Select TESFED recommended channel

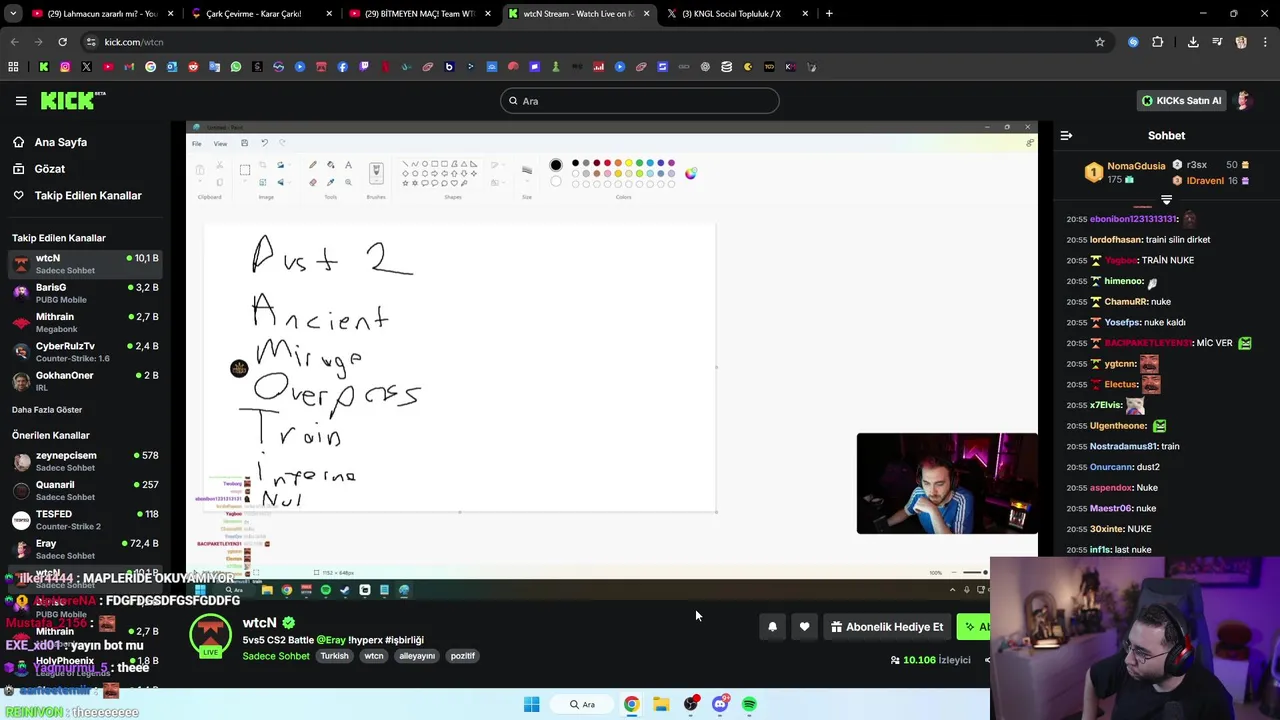click(x=85, y=520)
